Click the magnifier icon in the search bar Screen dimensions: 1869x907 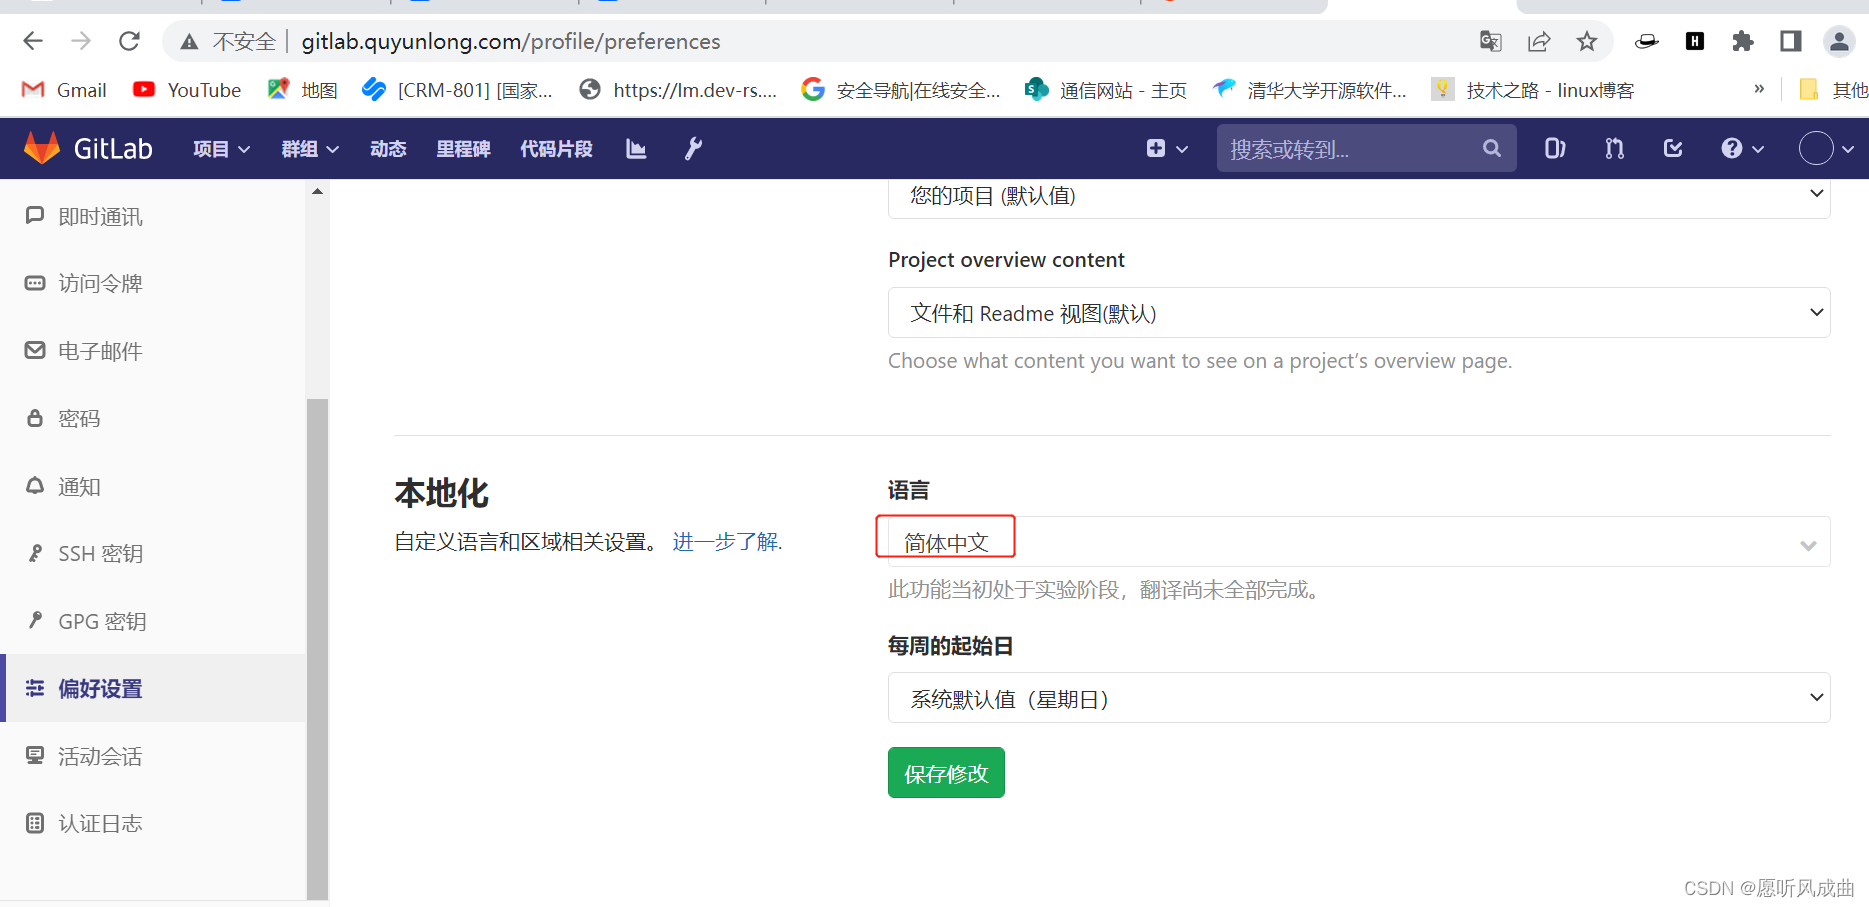point(1491,148)
